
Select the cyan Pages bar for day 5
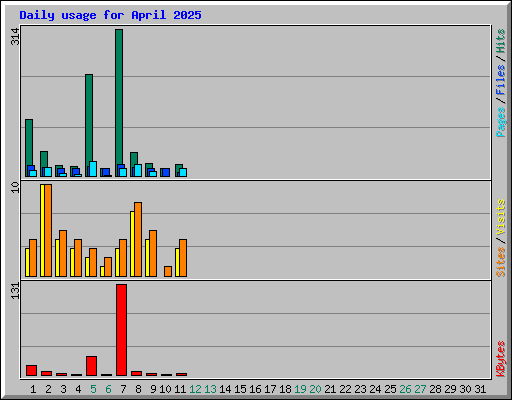(x=93, y=169)
